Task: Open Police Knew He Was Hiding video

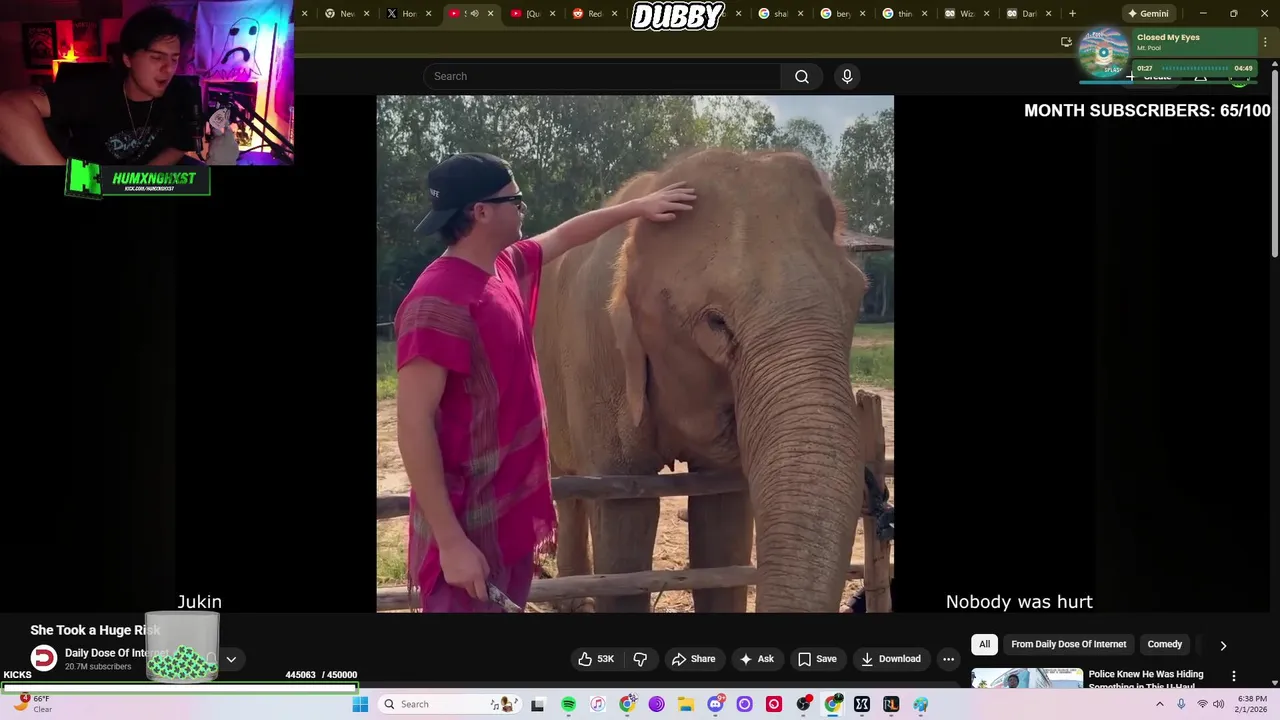Action: click(x=1145, y=678)
